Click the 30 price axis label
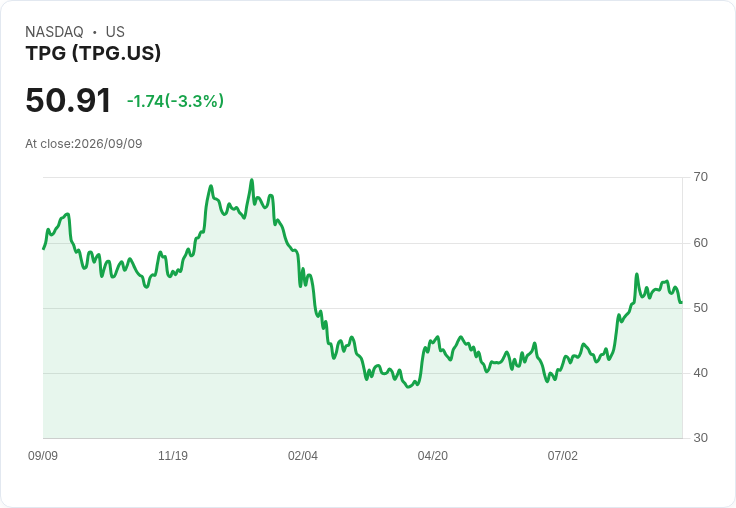Image resolution: width=736 pixels, height=508 pixels. 700,438
